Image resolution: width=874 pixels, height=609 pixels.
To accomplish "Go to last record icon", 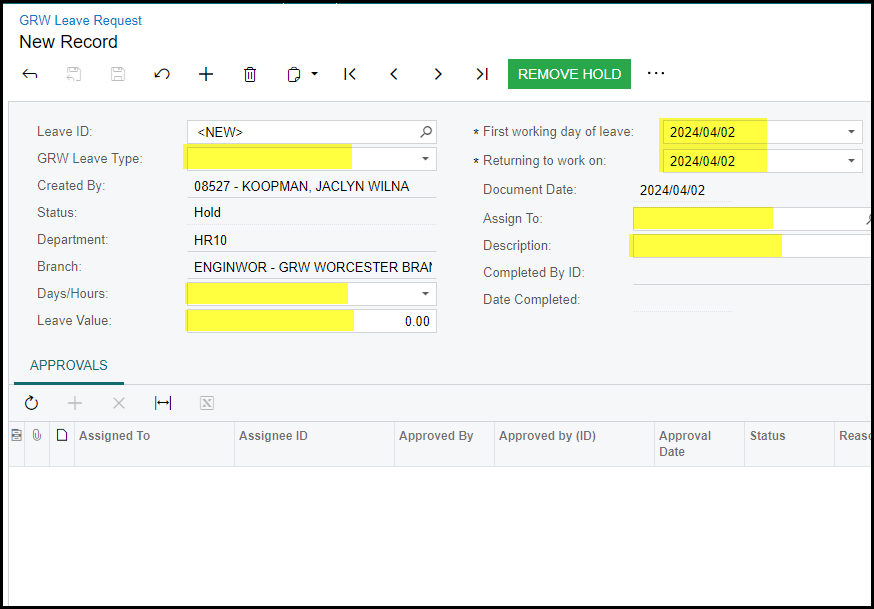I will coord(482,74).
